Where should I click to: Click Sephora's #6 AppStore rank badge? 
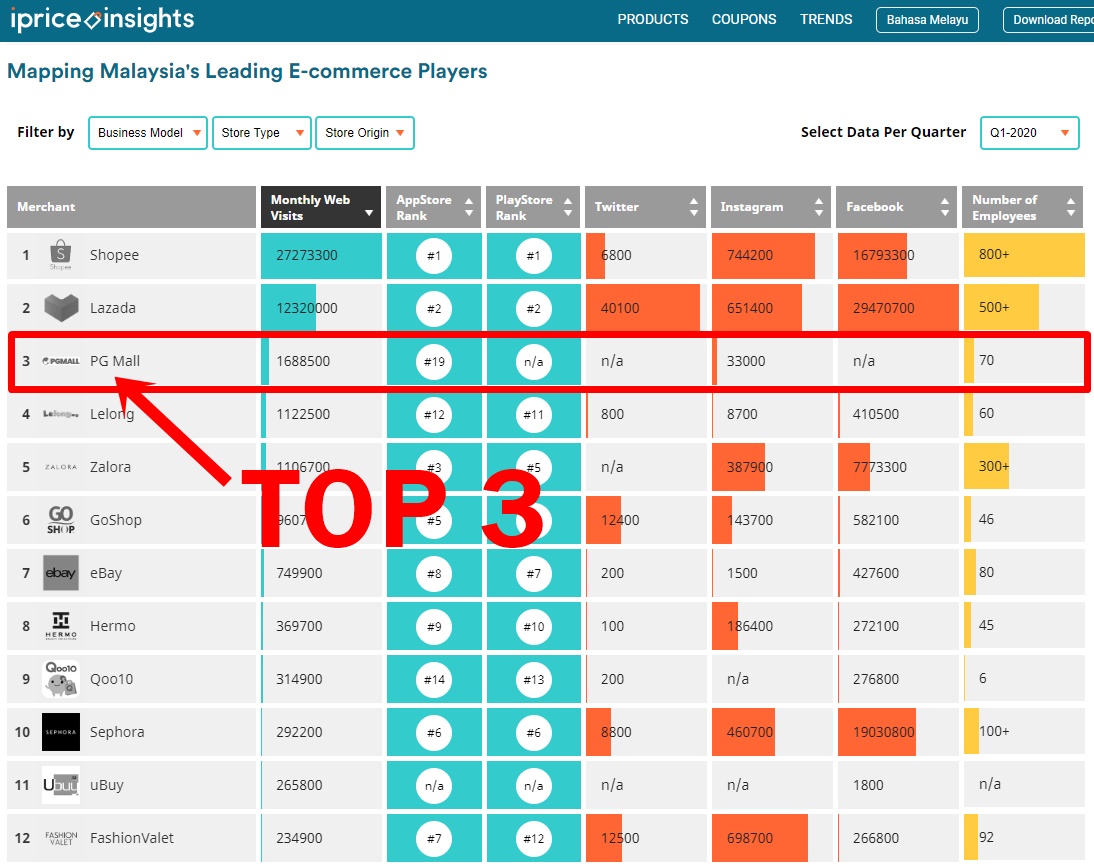tap(434, 733)
